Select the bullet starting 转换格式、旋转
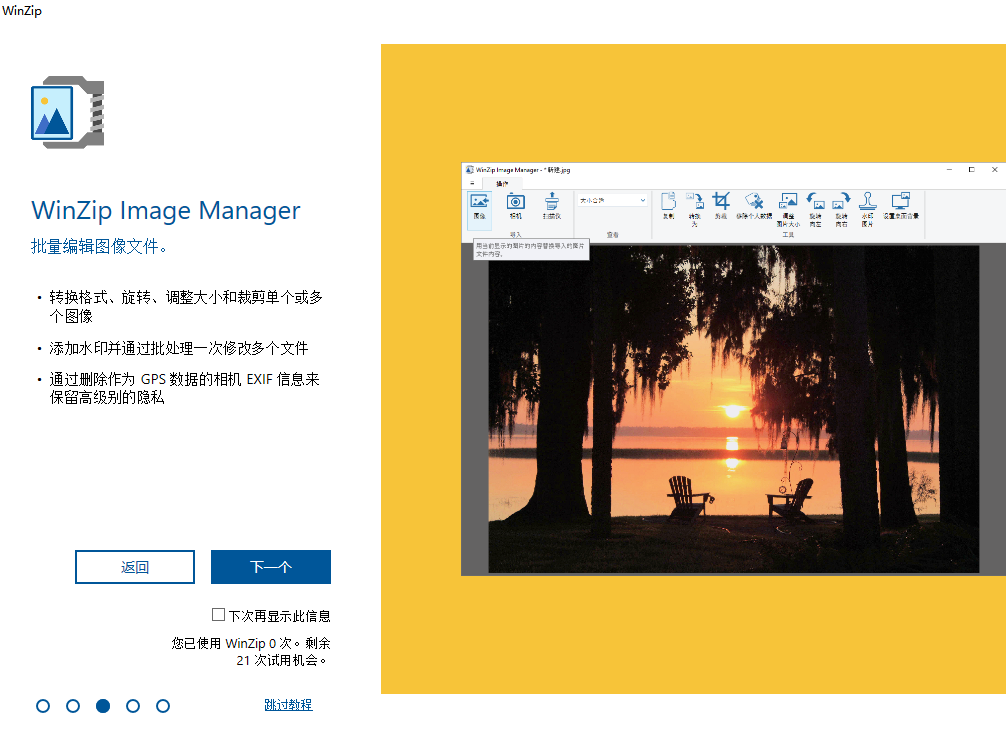 click(186, 306)
